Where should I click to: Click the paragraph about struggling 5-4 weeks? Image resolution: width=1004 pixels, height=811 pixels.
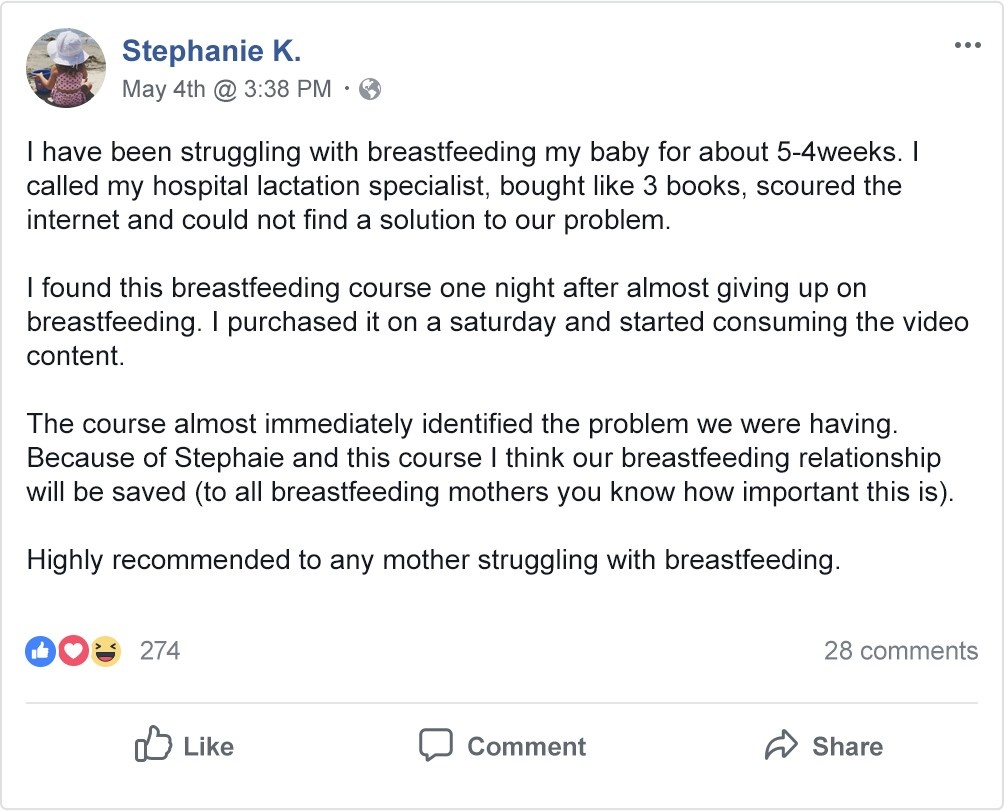(463, 186)
